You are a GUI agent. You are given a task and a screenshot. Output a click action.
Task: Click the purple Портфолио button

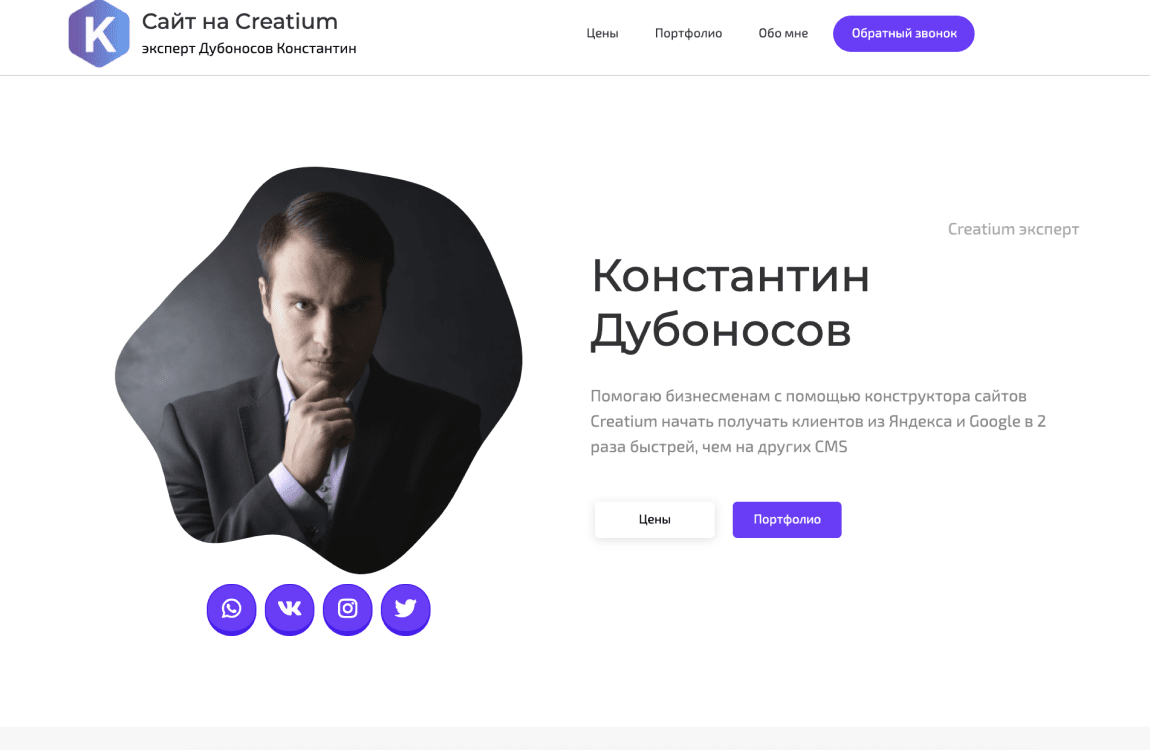tap(786, 520)
